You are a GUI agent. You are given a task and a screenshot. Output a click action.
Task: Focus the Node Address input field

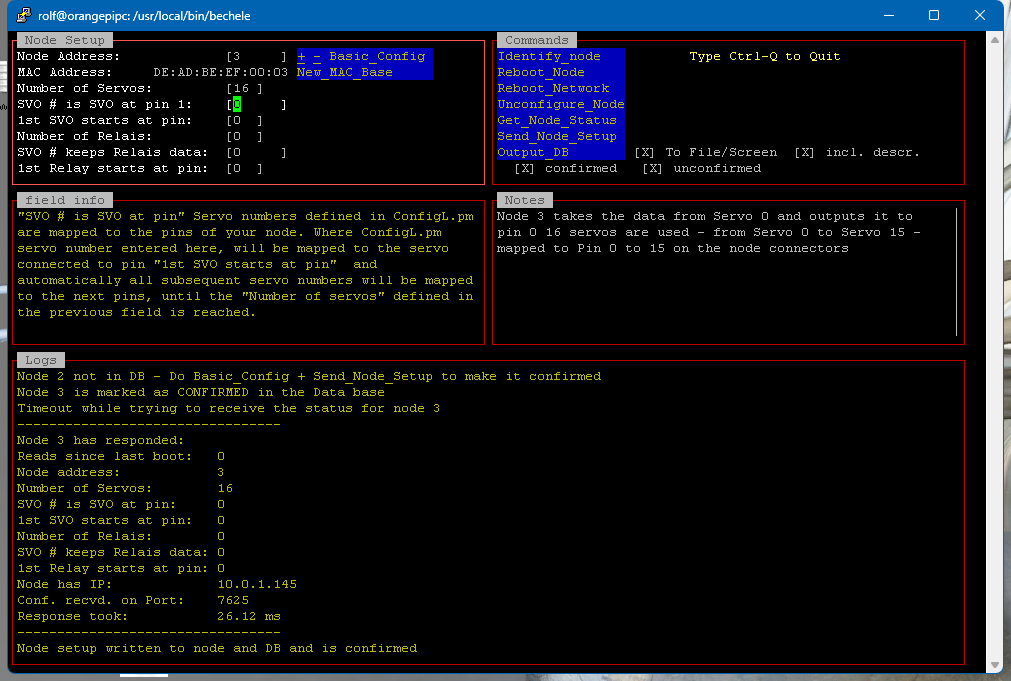256,56
